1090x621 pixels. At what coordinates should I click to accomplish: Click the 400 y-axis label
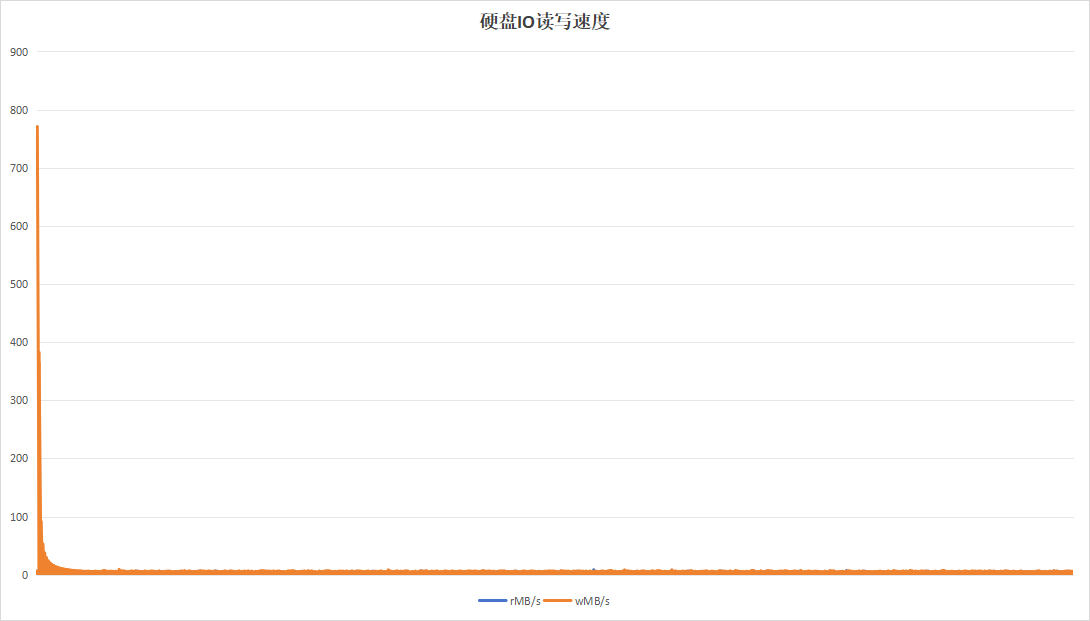tap(19, 342)
